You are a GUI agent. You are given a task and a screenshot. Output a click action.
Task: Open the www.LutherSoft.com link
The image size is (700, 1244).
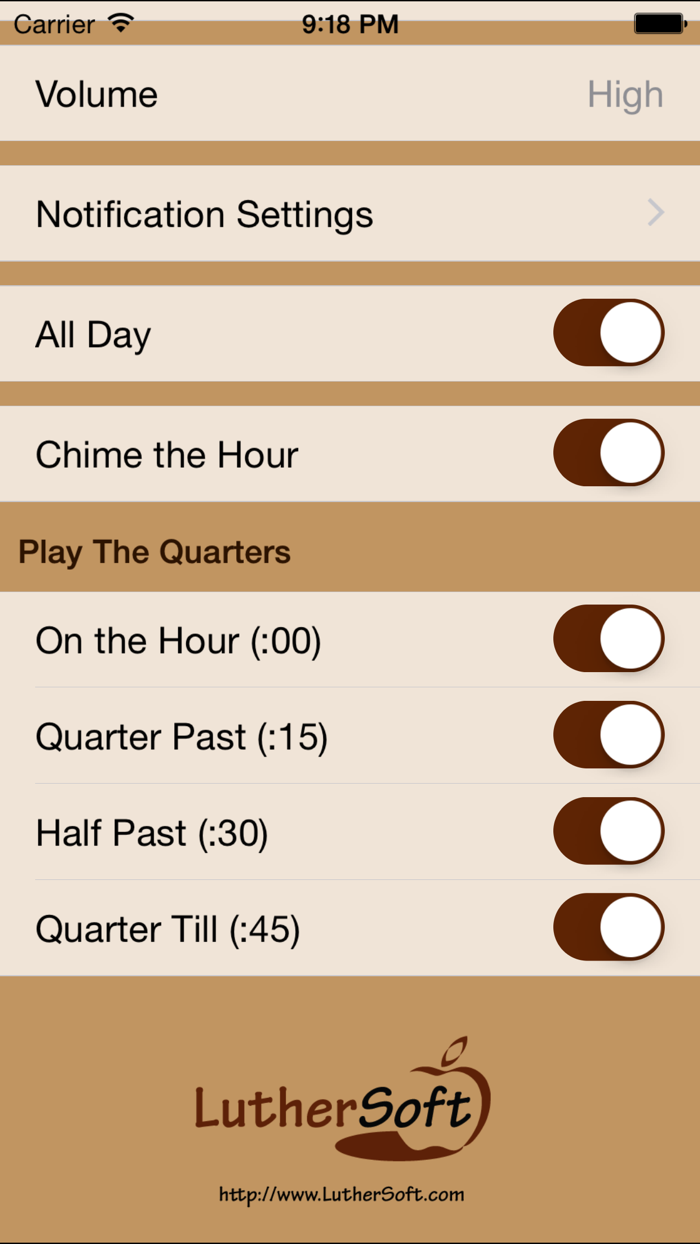[x=342, y=1194]
